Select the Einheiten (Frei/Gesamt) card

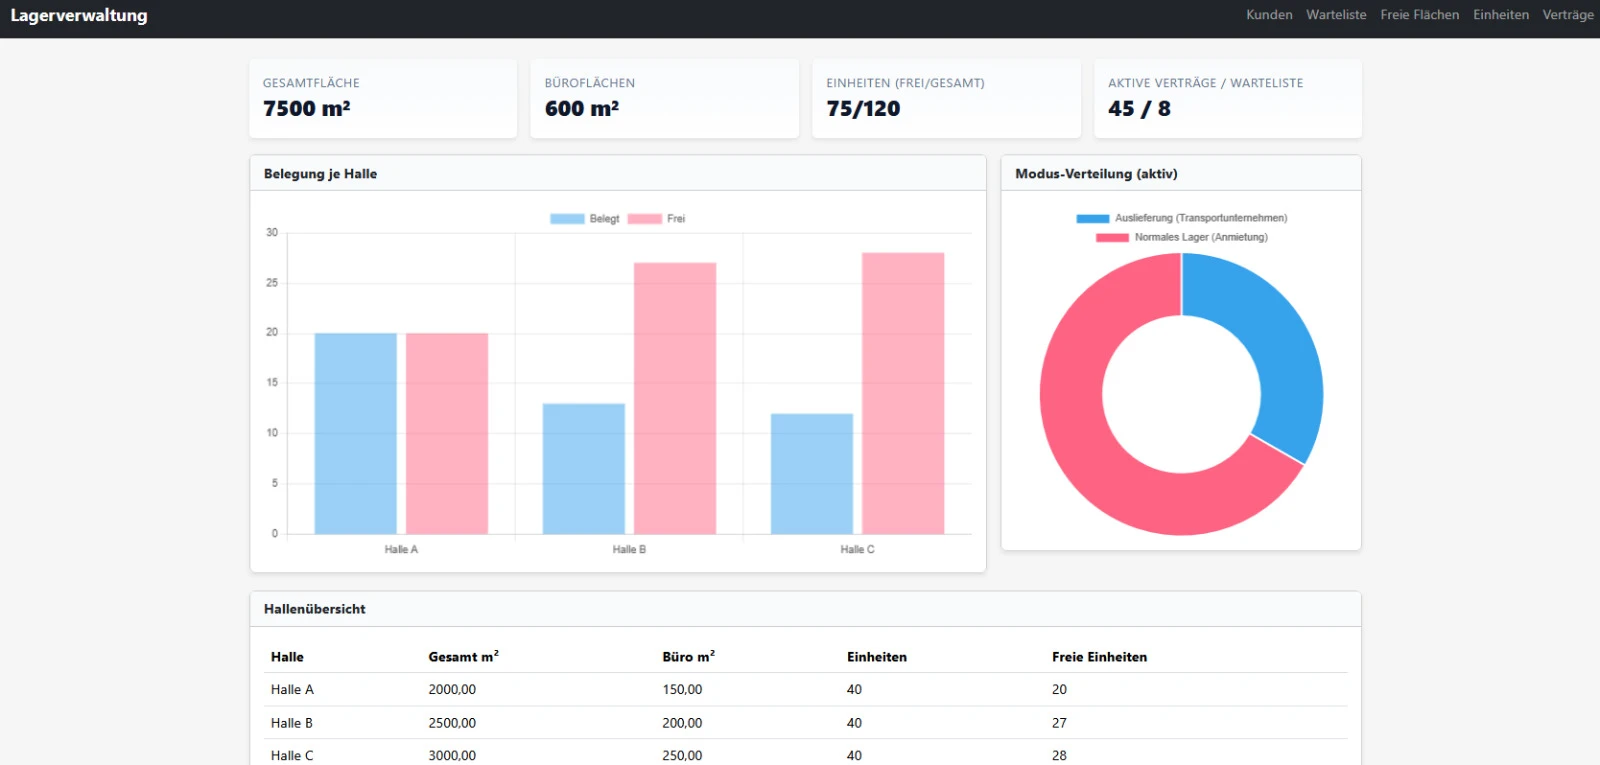945,98
